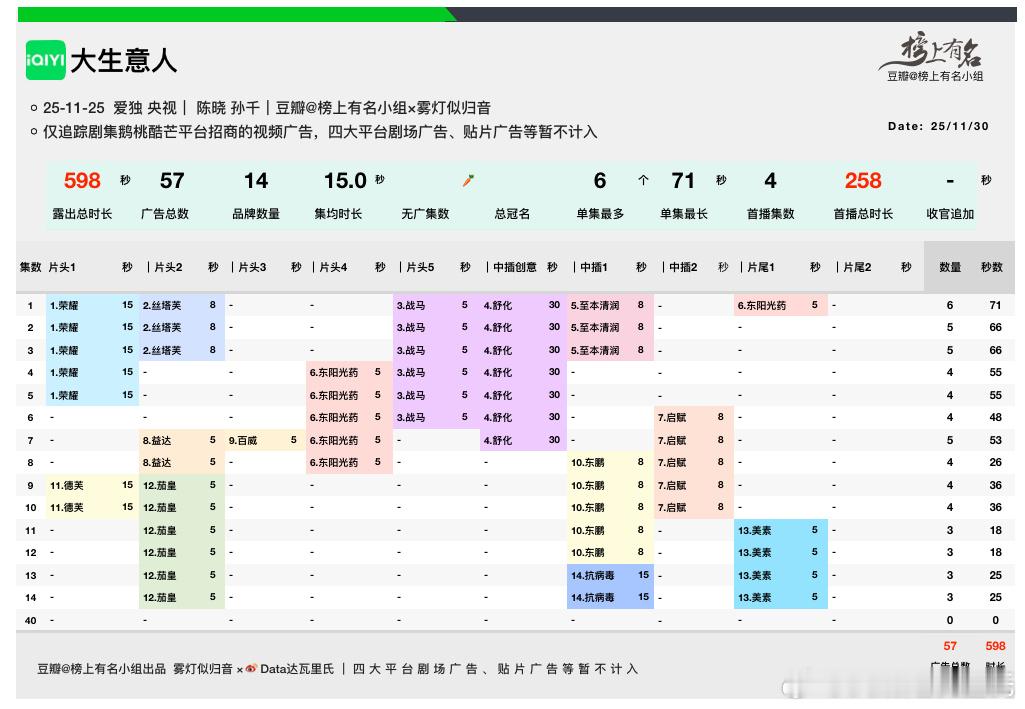Click the 数量 column header

click(950, 267)
